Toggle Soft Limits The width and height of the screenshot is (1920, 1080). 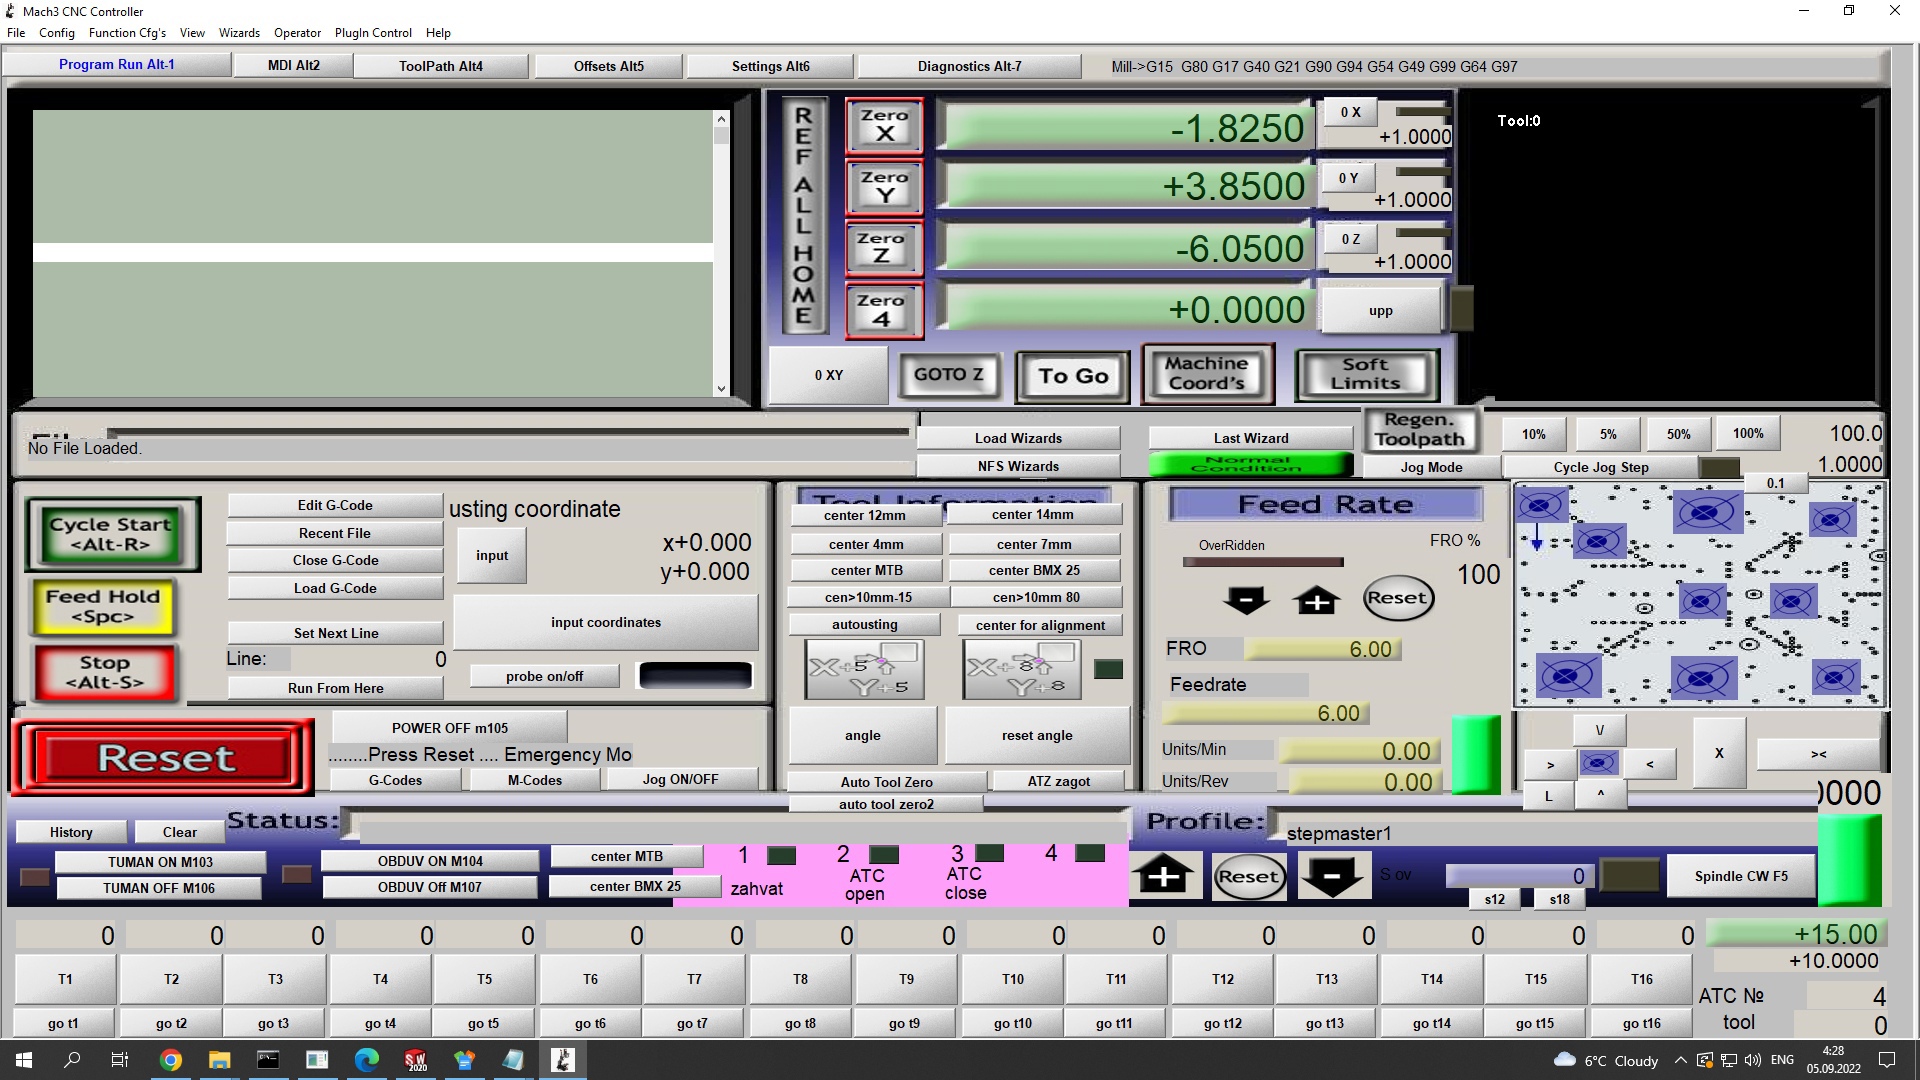[1366, 374]
